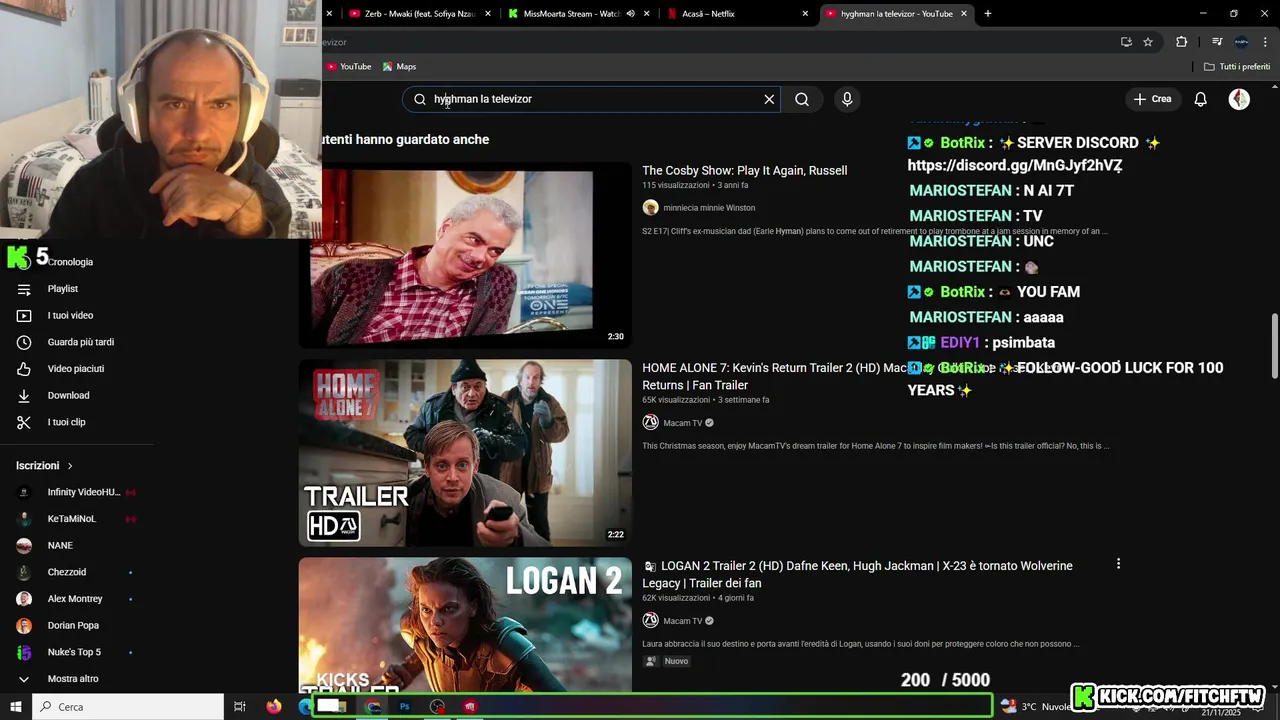The width and height of the screenshot is (1280, 720).
Task: Open Video piaciuti in sidebar
Action: pos(76,369)
